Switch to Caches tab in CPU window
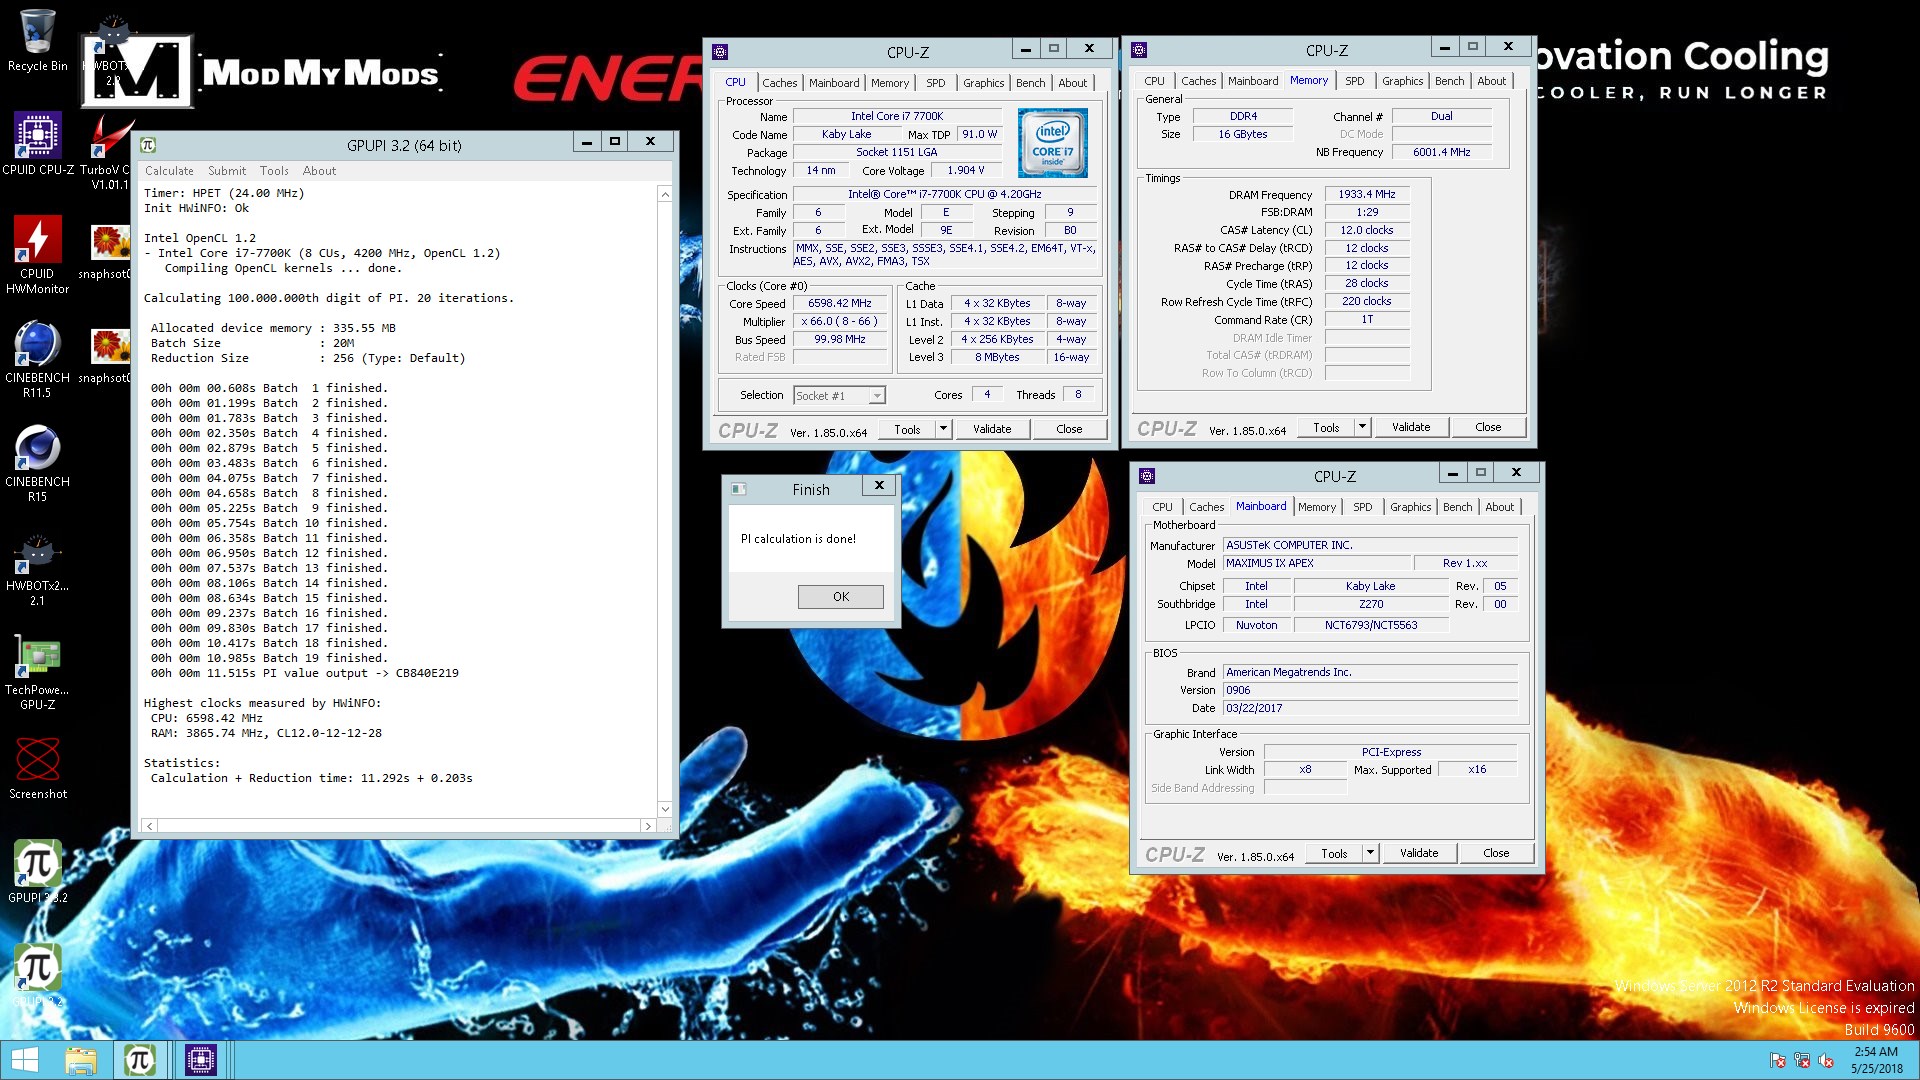The width and height of the screenshot is (1920, 1080). [x=779, y=83]
